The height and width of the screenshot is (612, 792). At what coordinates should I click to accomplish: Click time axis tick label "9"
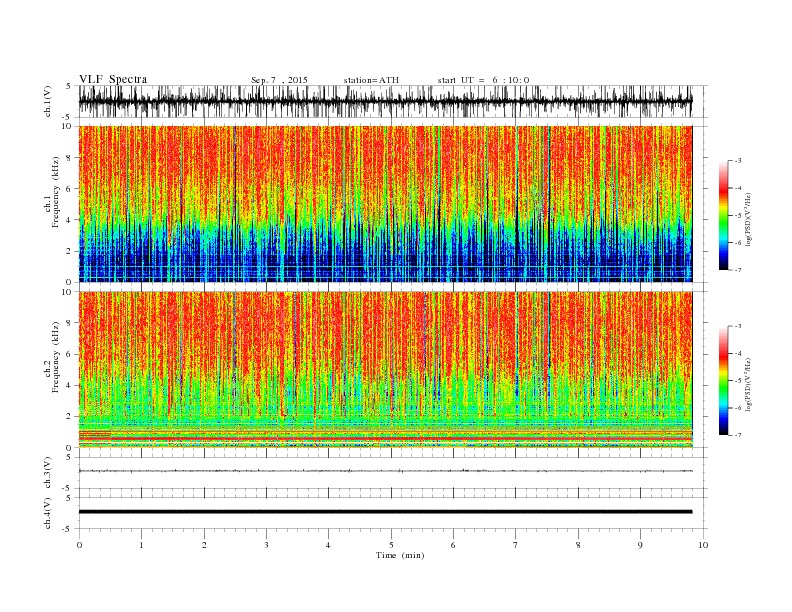[x=640, y=545]
